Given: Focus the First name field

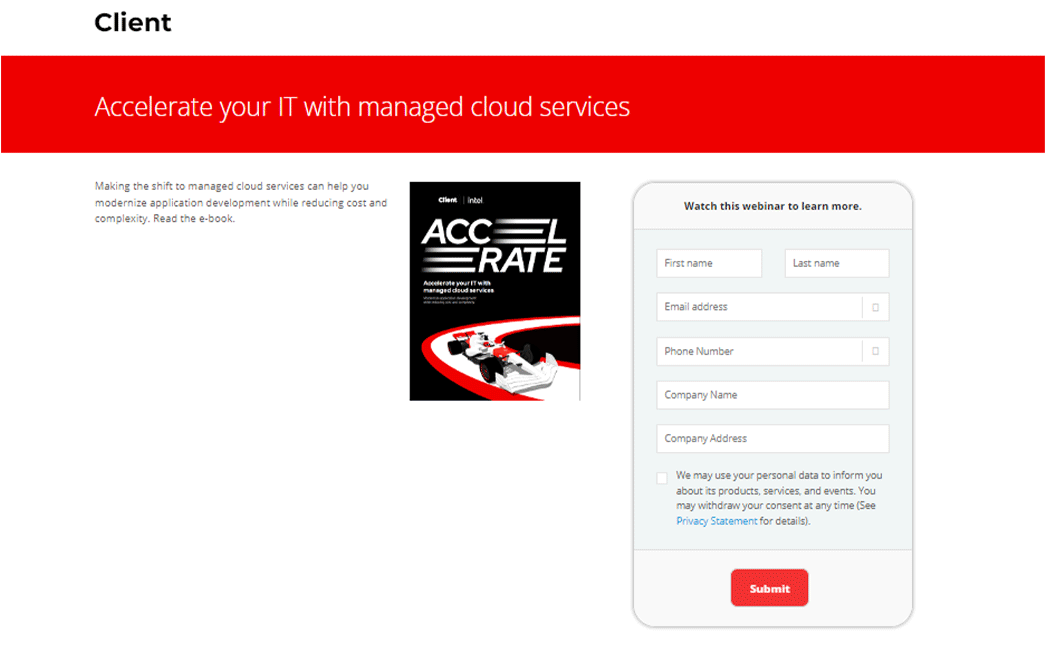Looking at the screenshot, I should coord(709,263).
